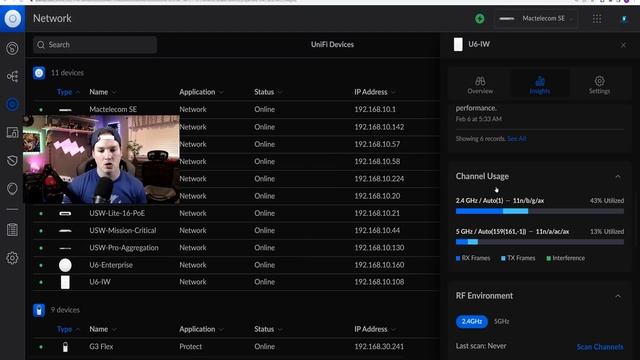Select the U6-IW device row name

(100, 282)
